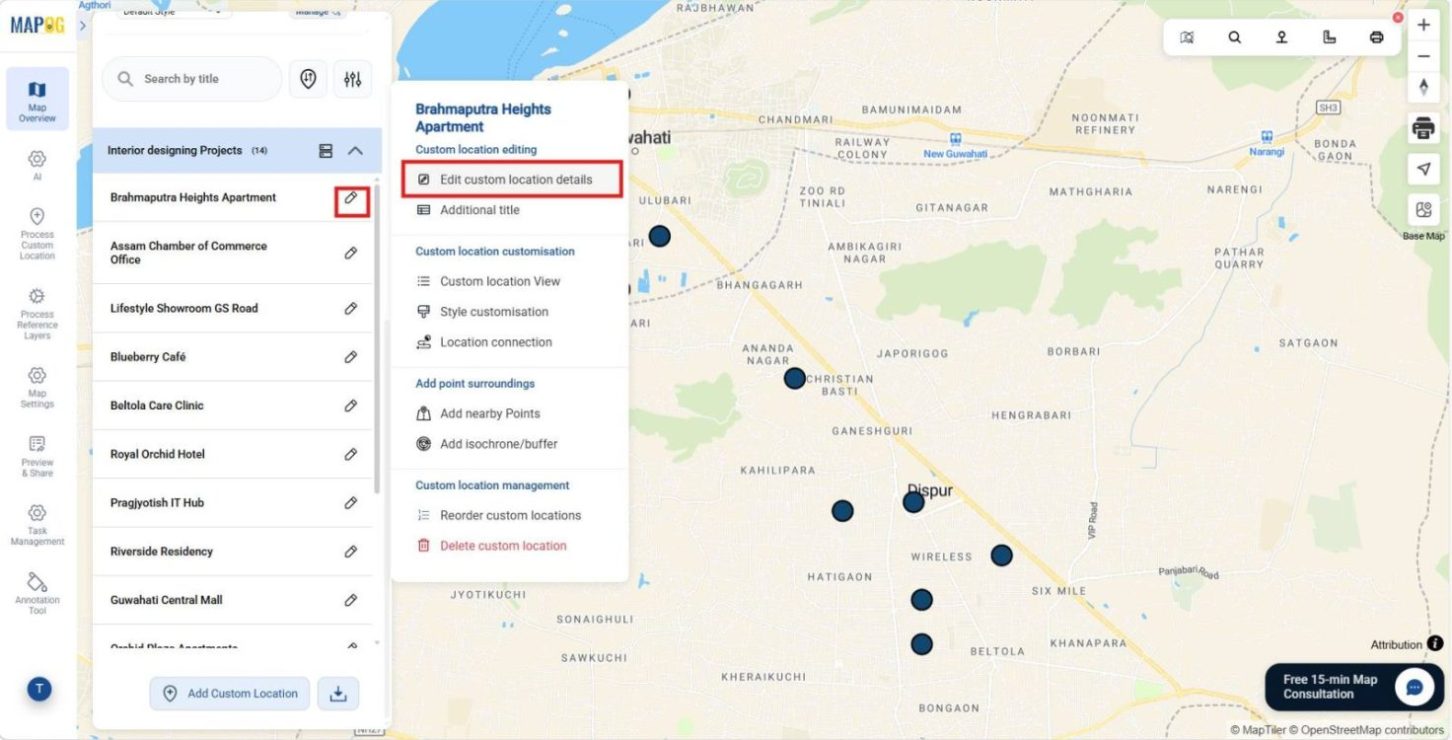
Task: Click the download icon beside Add Custom Location
Action: (x=338, y=693)
